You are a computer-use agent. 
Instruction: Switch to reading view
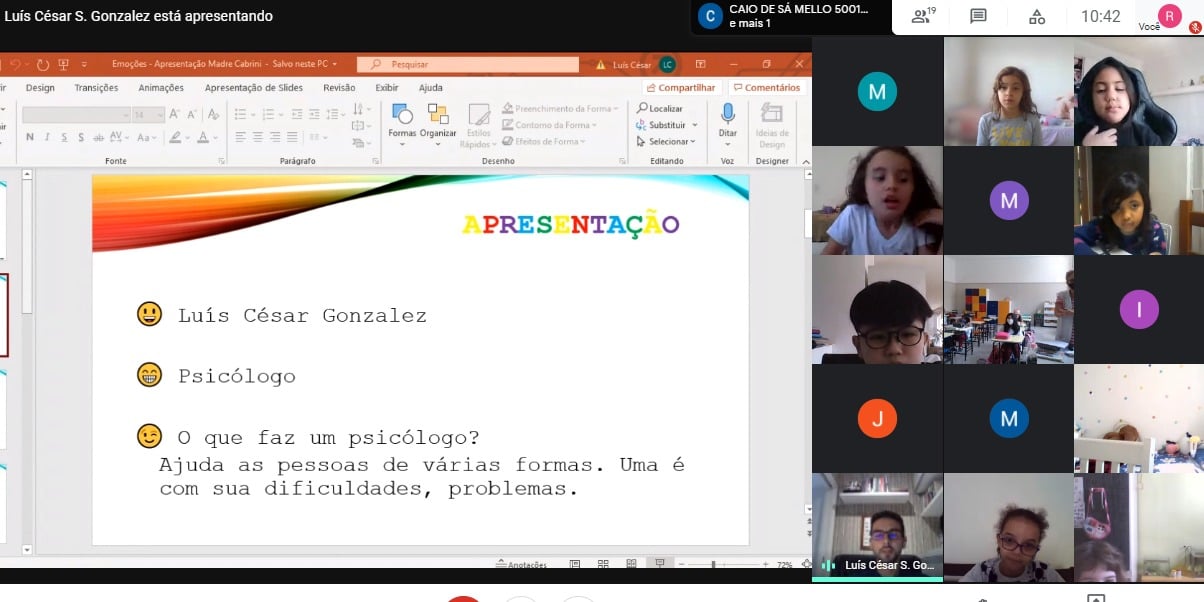click(631, 565)
